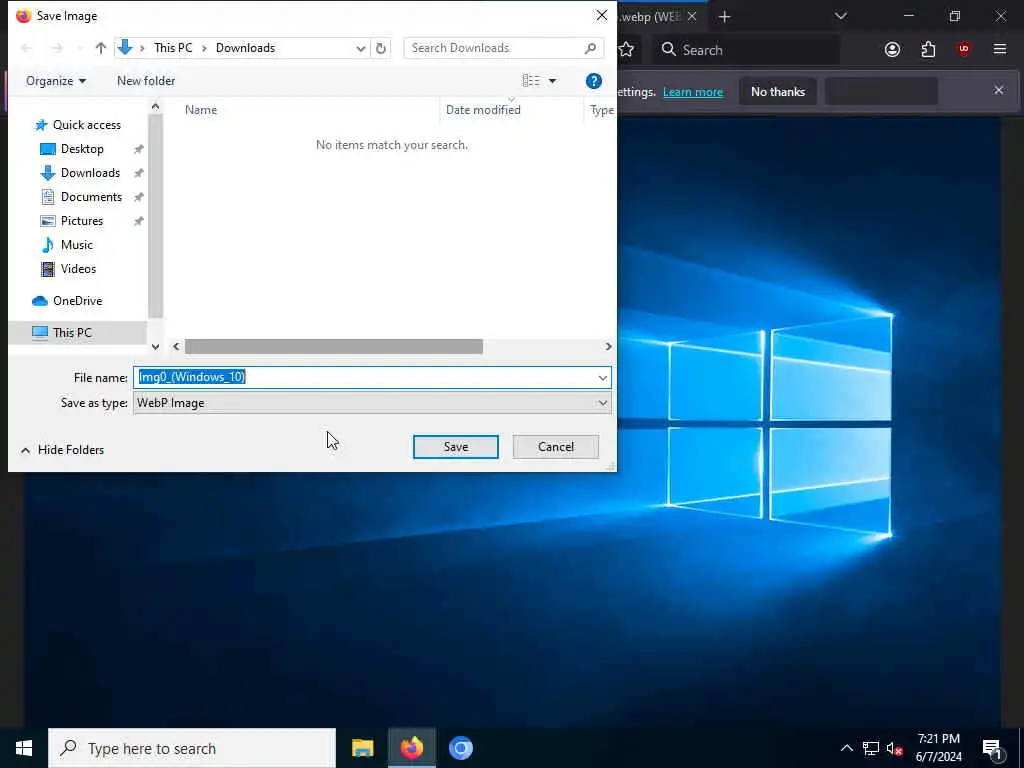Create a New folder
Viewport: 1024px width, 768px height.
146,81
